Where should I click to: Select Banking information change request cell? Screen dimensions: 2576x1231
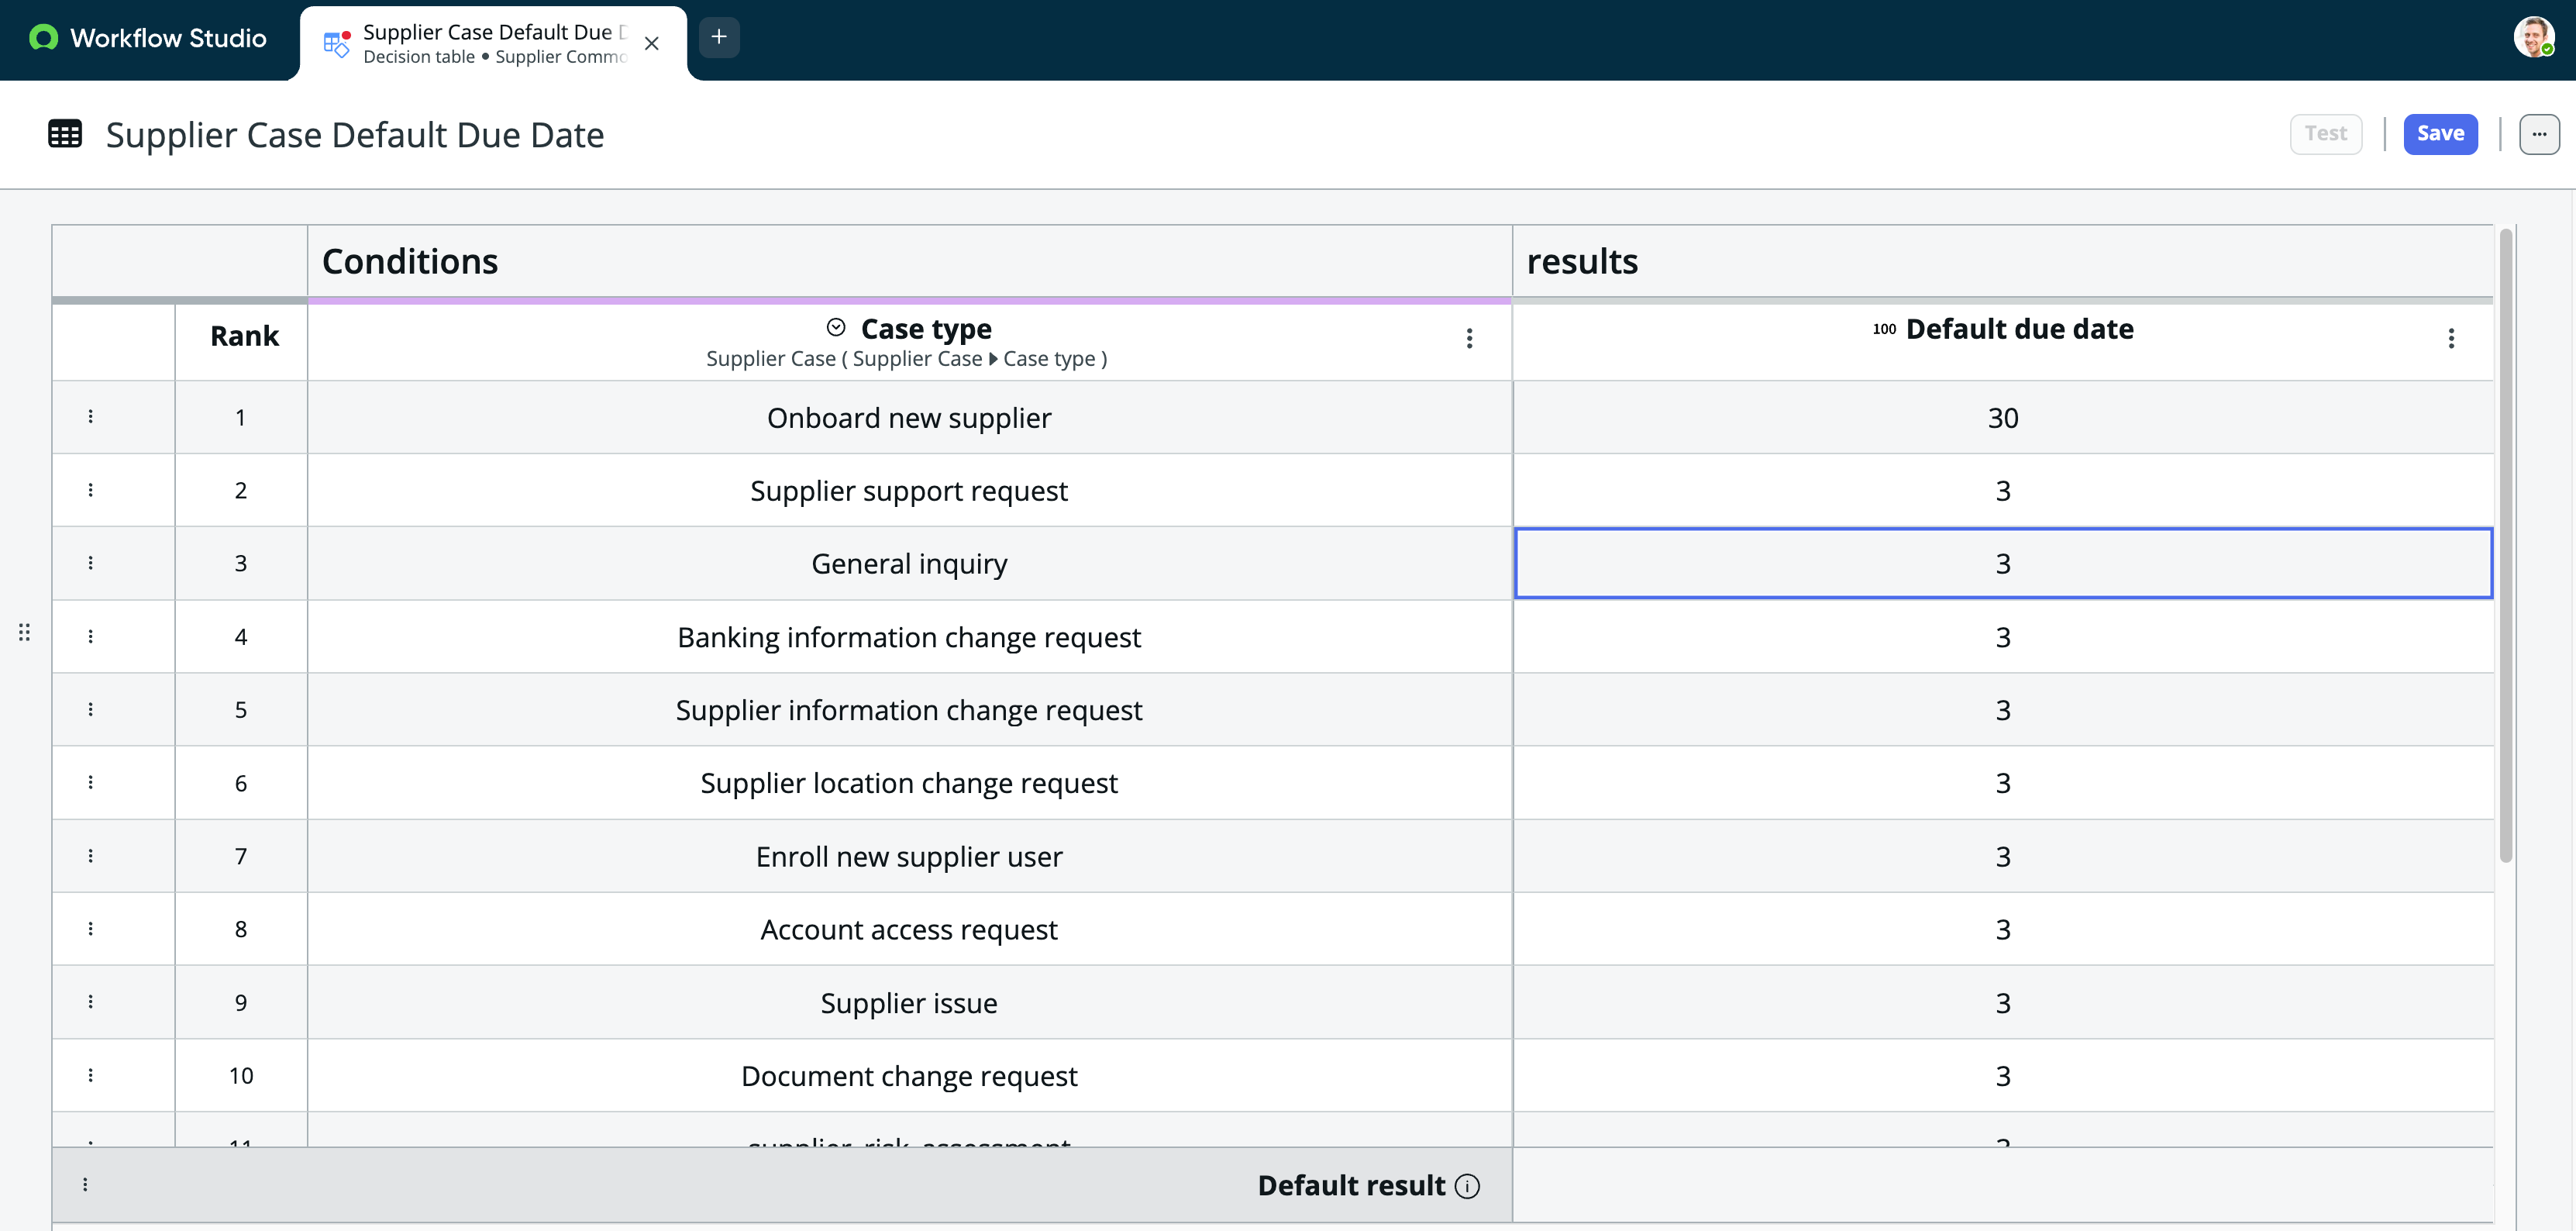909,637
